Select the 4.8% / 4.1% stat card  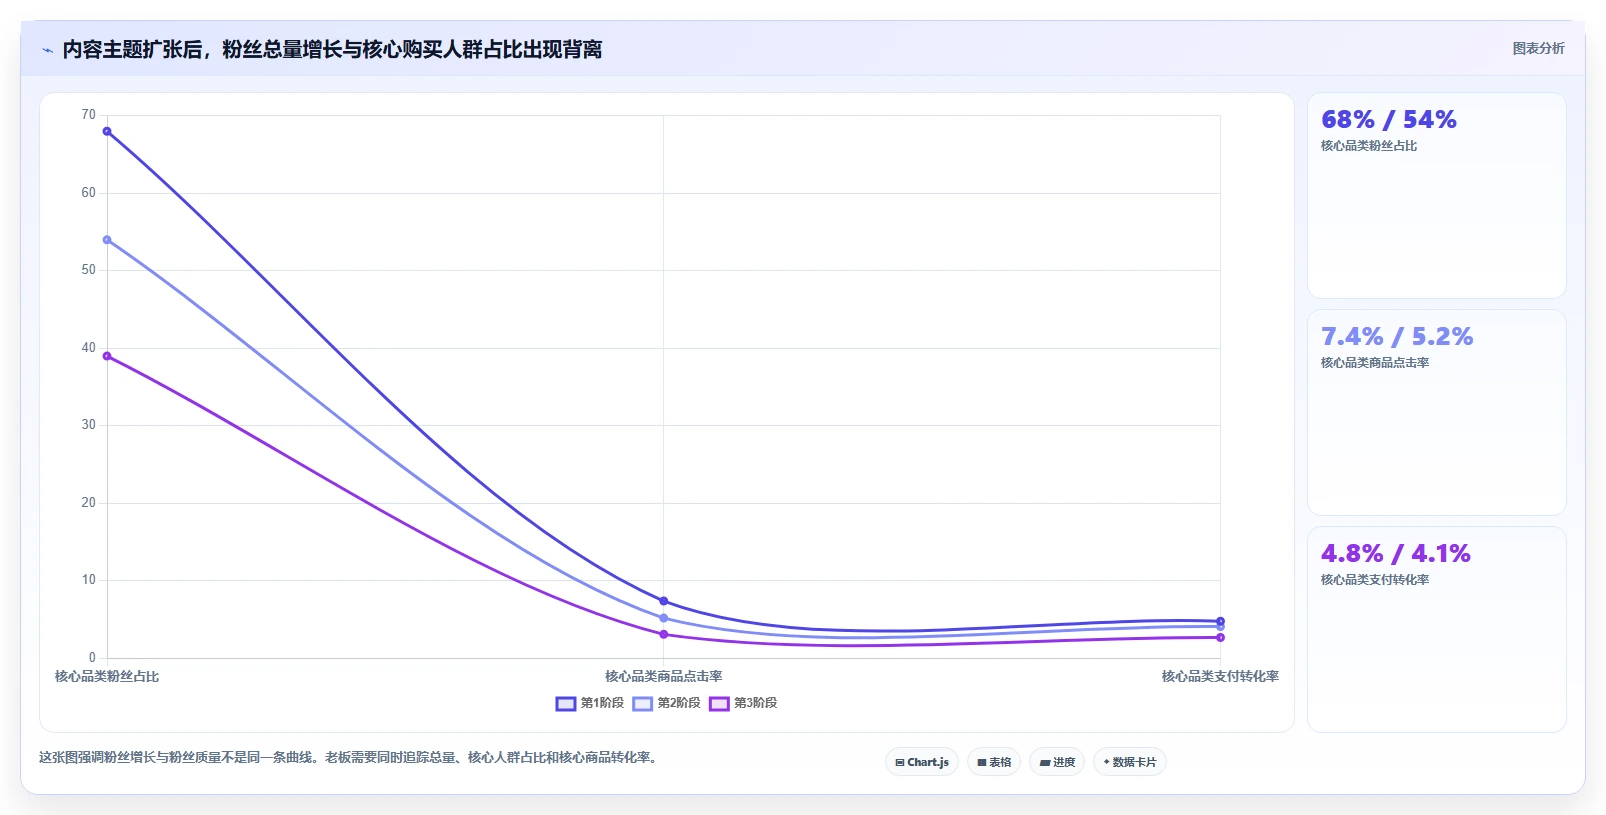coord(1437,630)
